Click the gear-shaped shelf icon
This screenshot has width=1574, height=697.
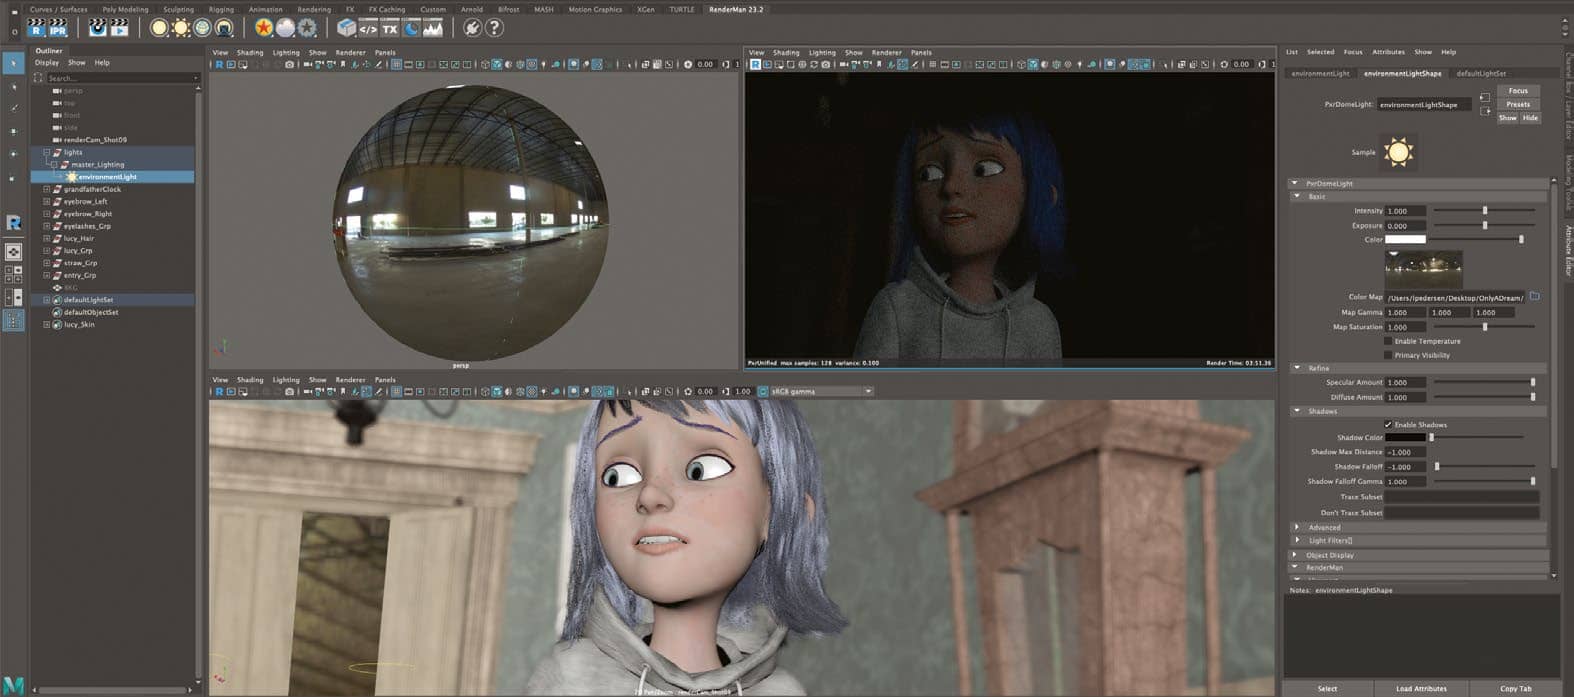coord(307,28)
